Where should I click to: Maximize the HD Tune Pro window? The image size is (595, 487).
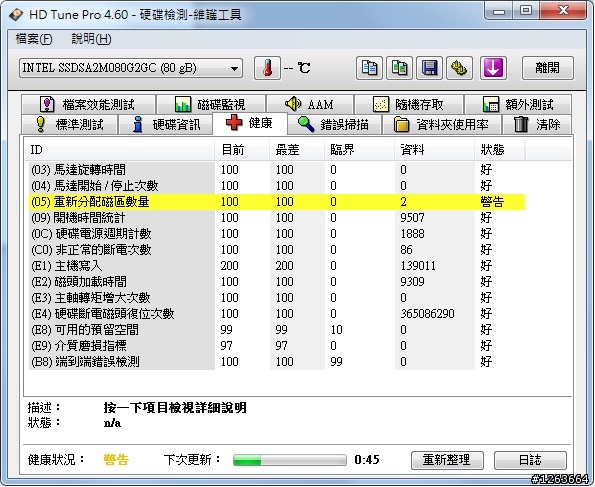[526, 11]
